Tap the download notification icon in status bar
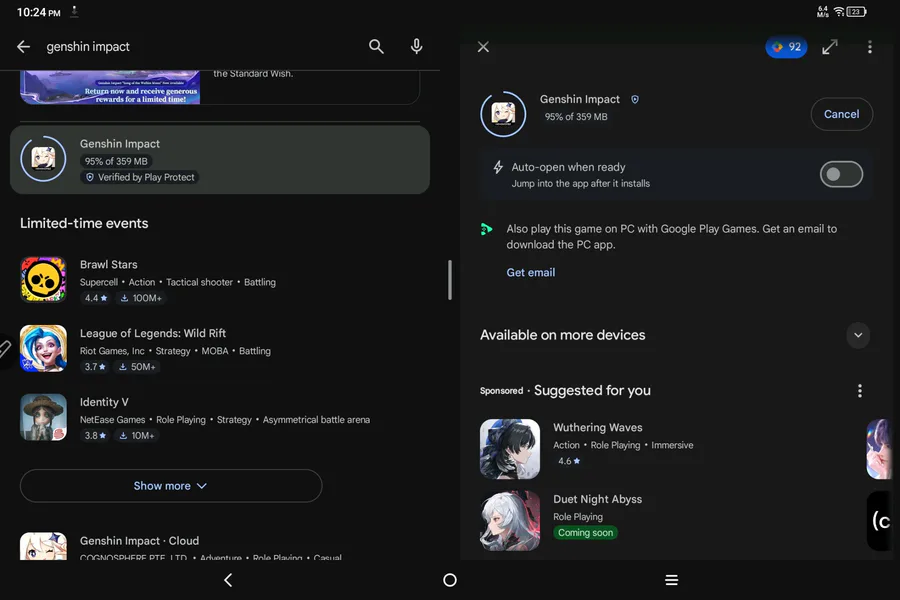Image resolution: width=900 pixels, height=600 pixels. click(75, 11)
